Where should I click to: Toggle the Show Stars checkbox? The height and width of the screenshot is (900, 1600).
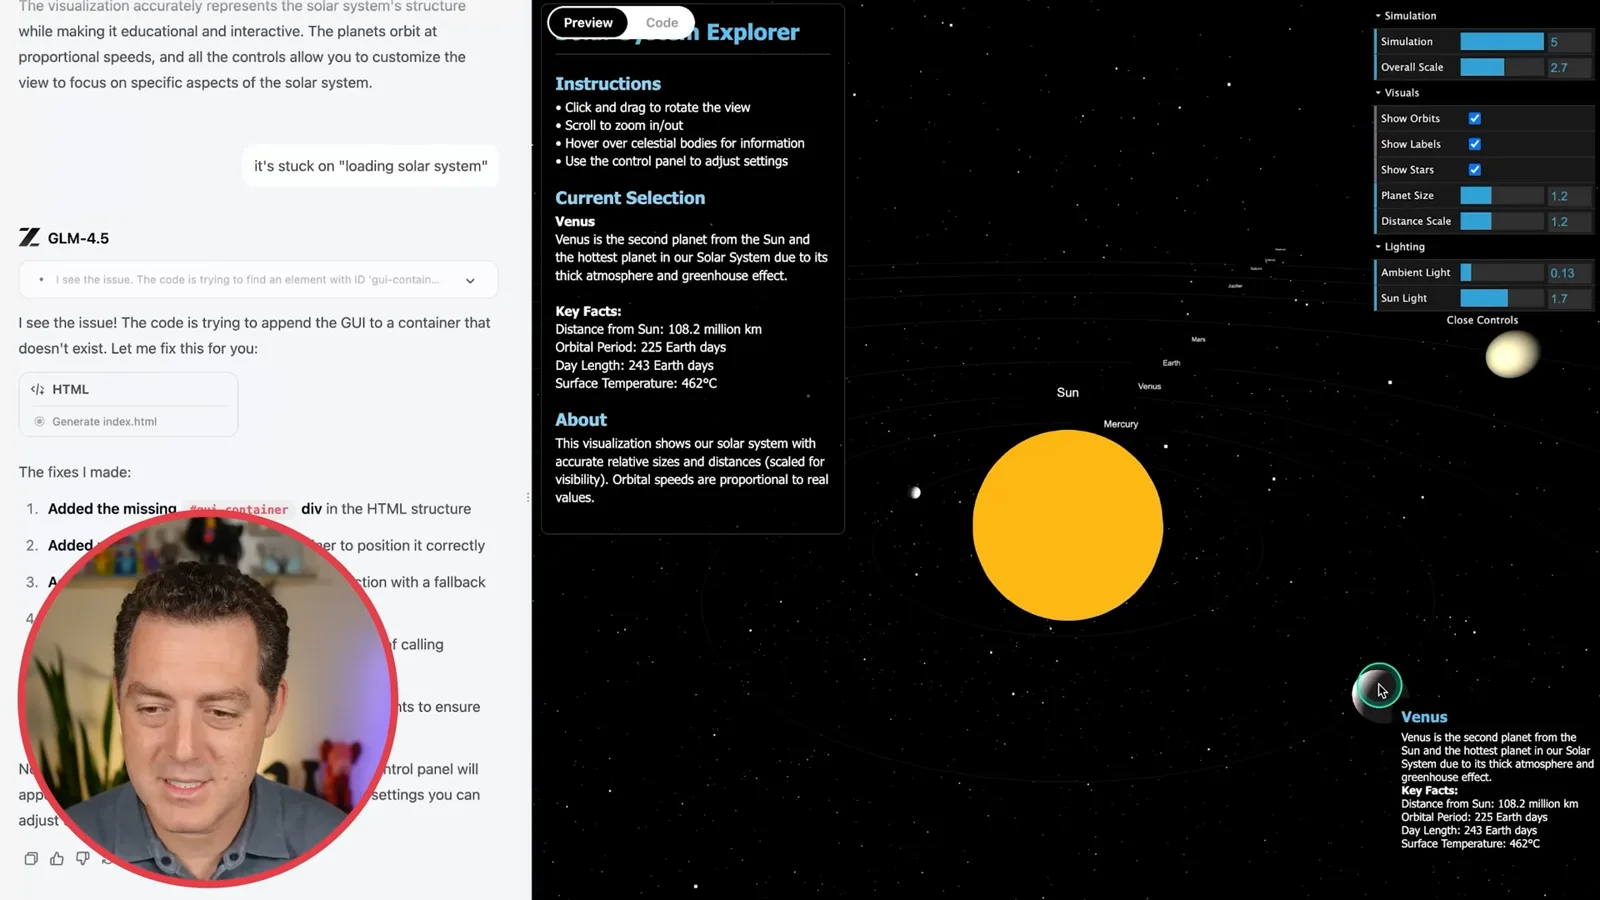[x=1474, y=170]
